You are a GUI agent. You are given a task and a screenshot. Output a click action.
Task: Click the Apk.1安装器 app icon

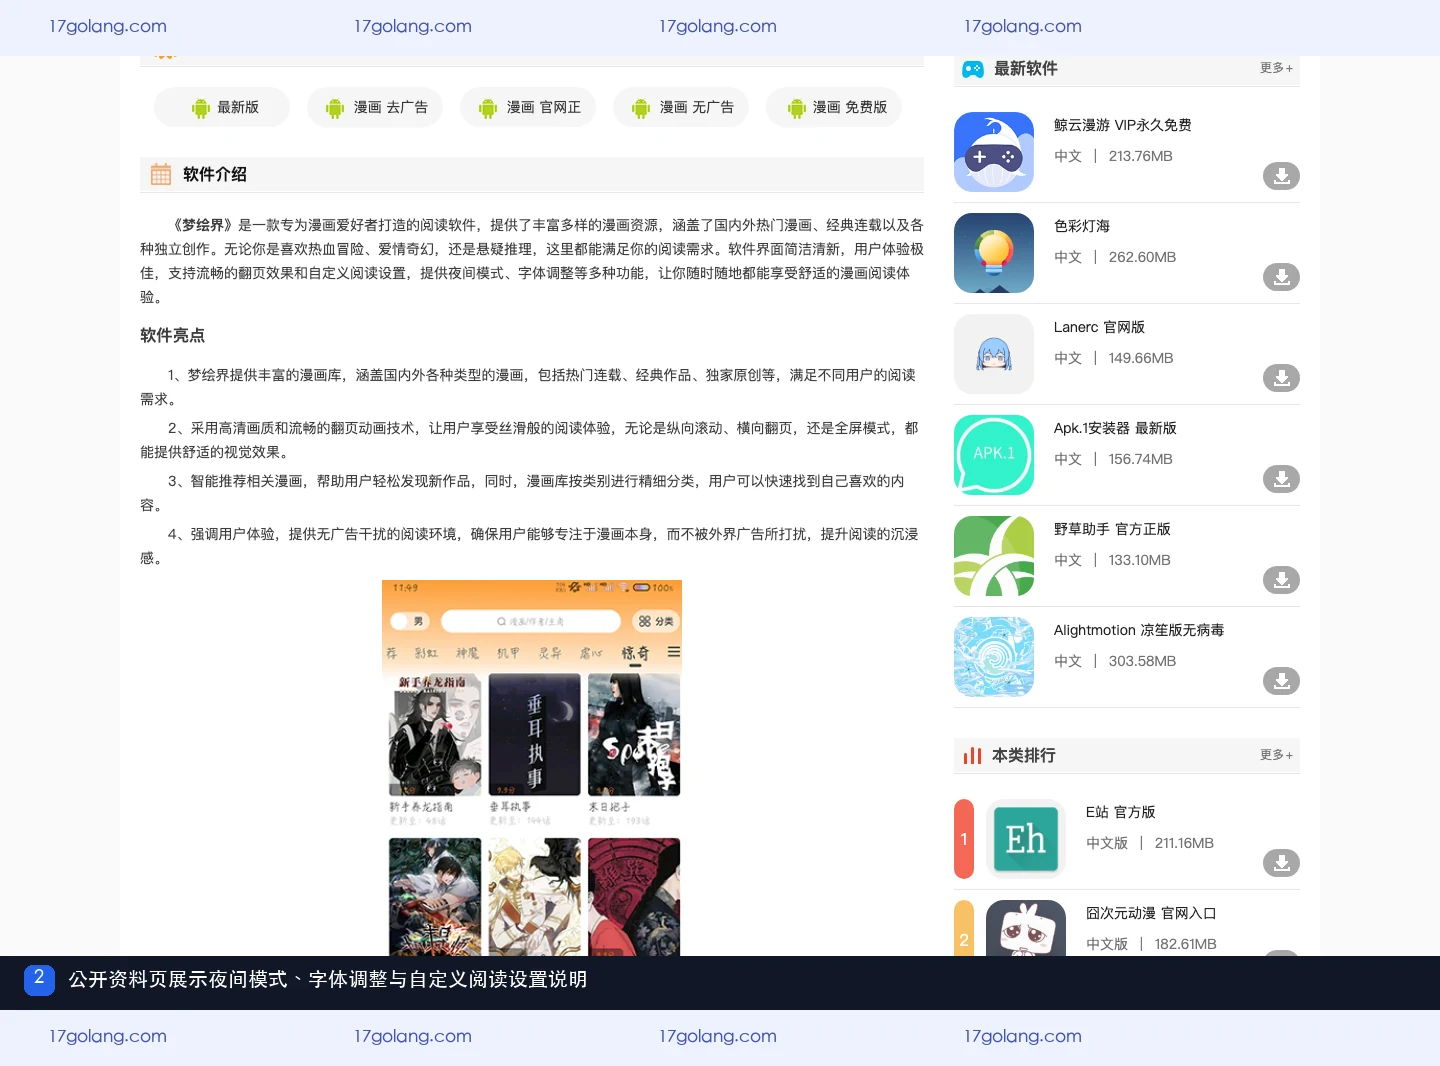(x=994, y=455)
